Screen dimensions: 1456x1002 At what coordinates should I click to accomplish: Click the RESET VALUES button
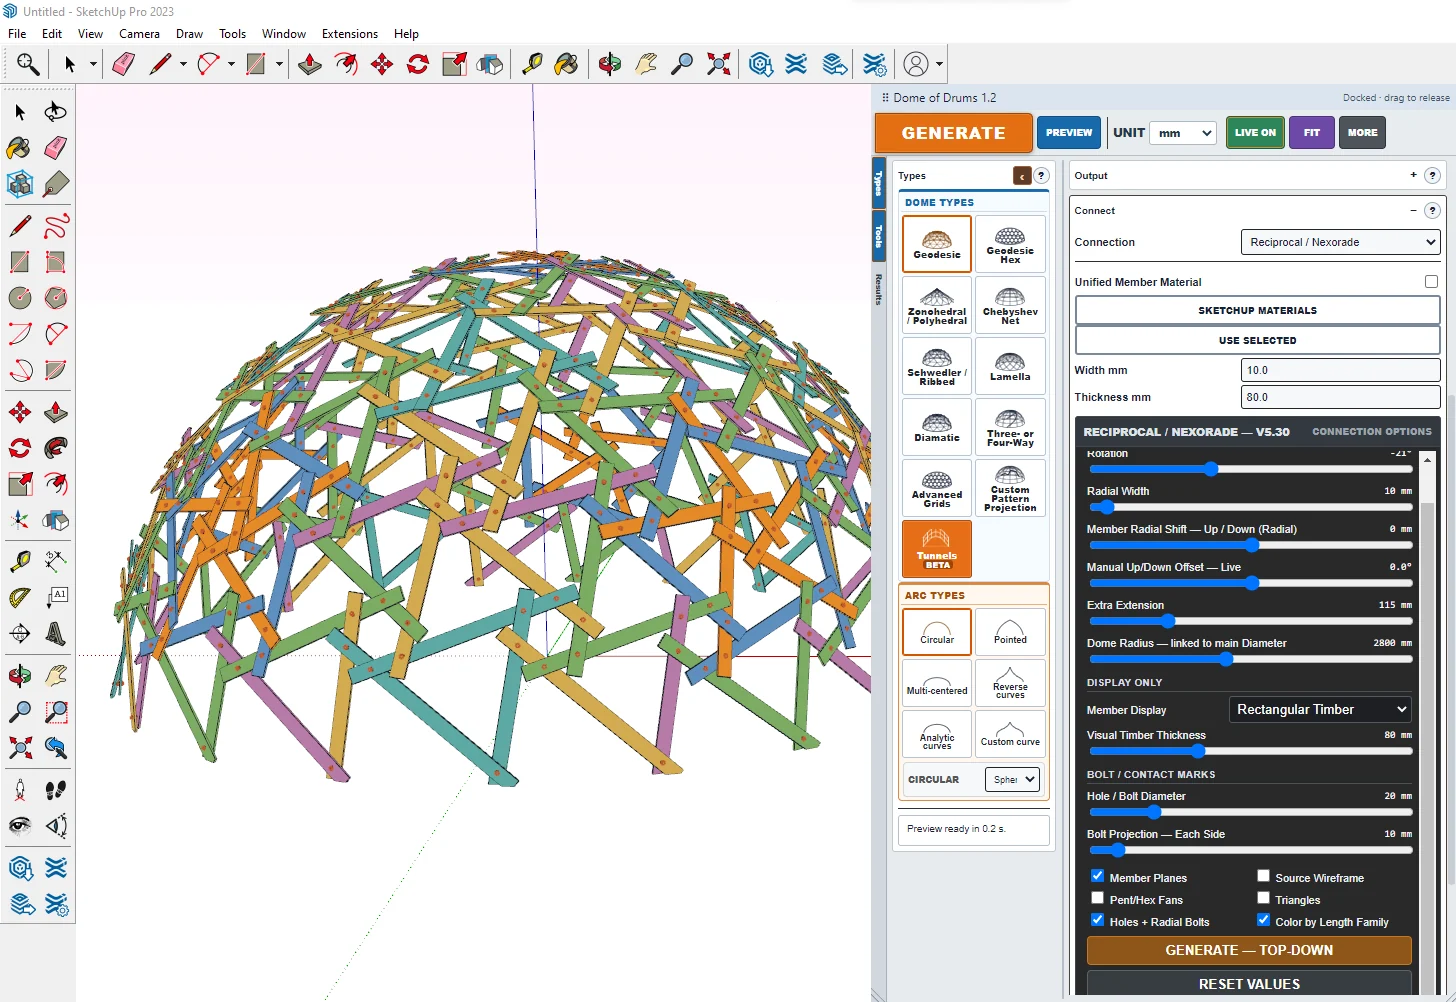(1249, 984)
